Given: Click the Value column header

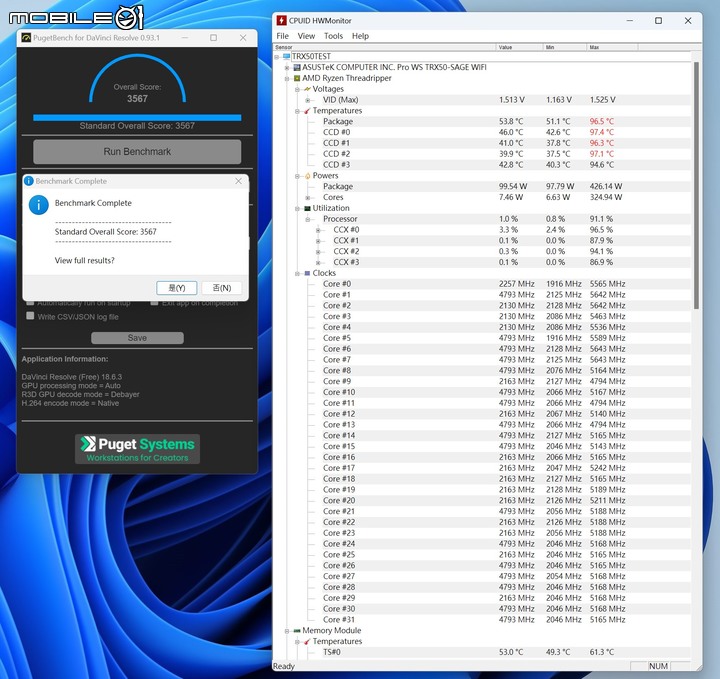Looking at the screenshot, I should (x=519, y=47).
